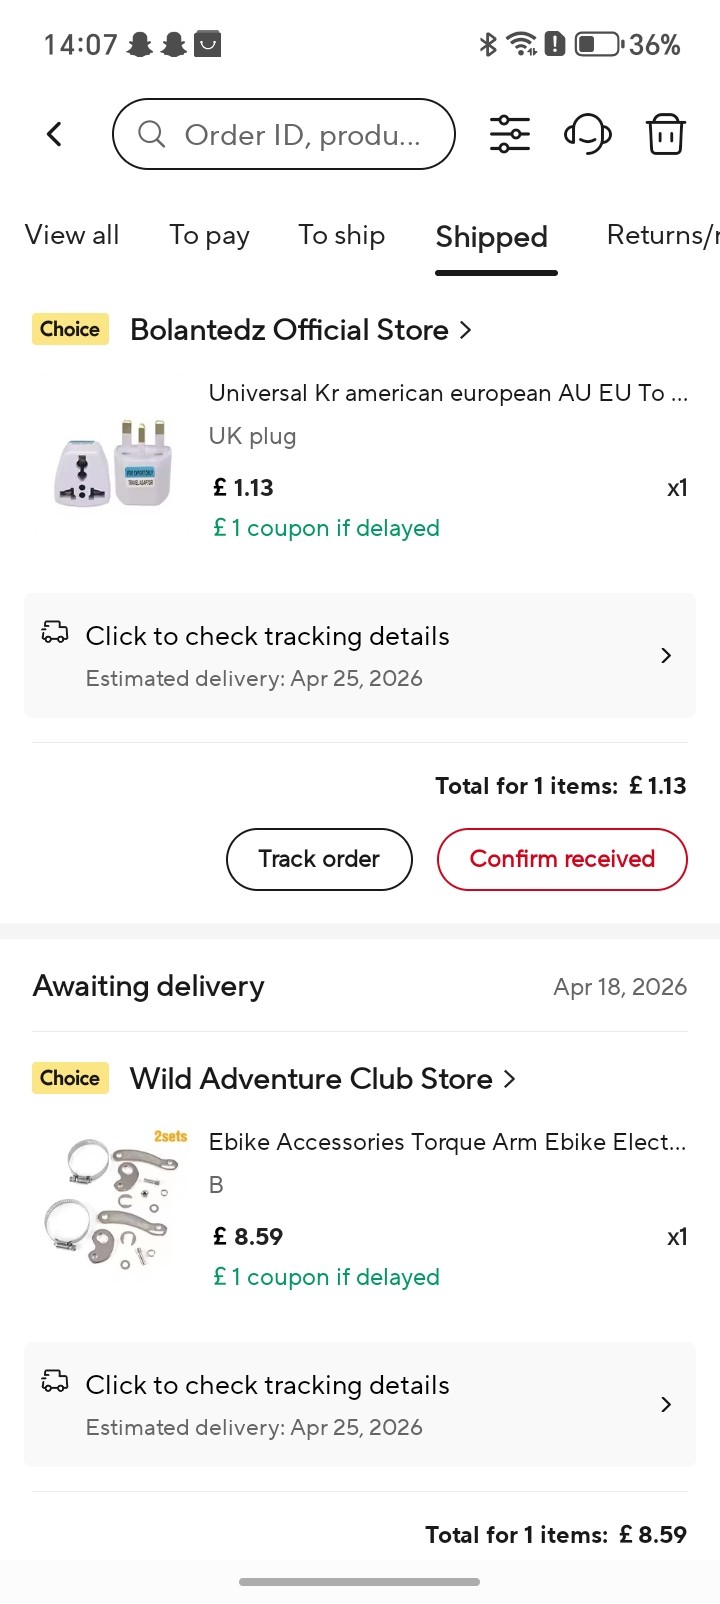Image resolution: width=720 pixels, height=1604 pixels.
Task: Open the Returns tab
Action: pos(663,235)
